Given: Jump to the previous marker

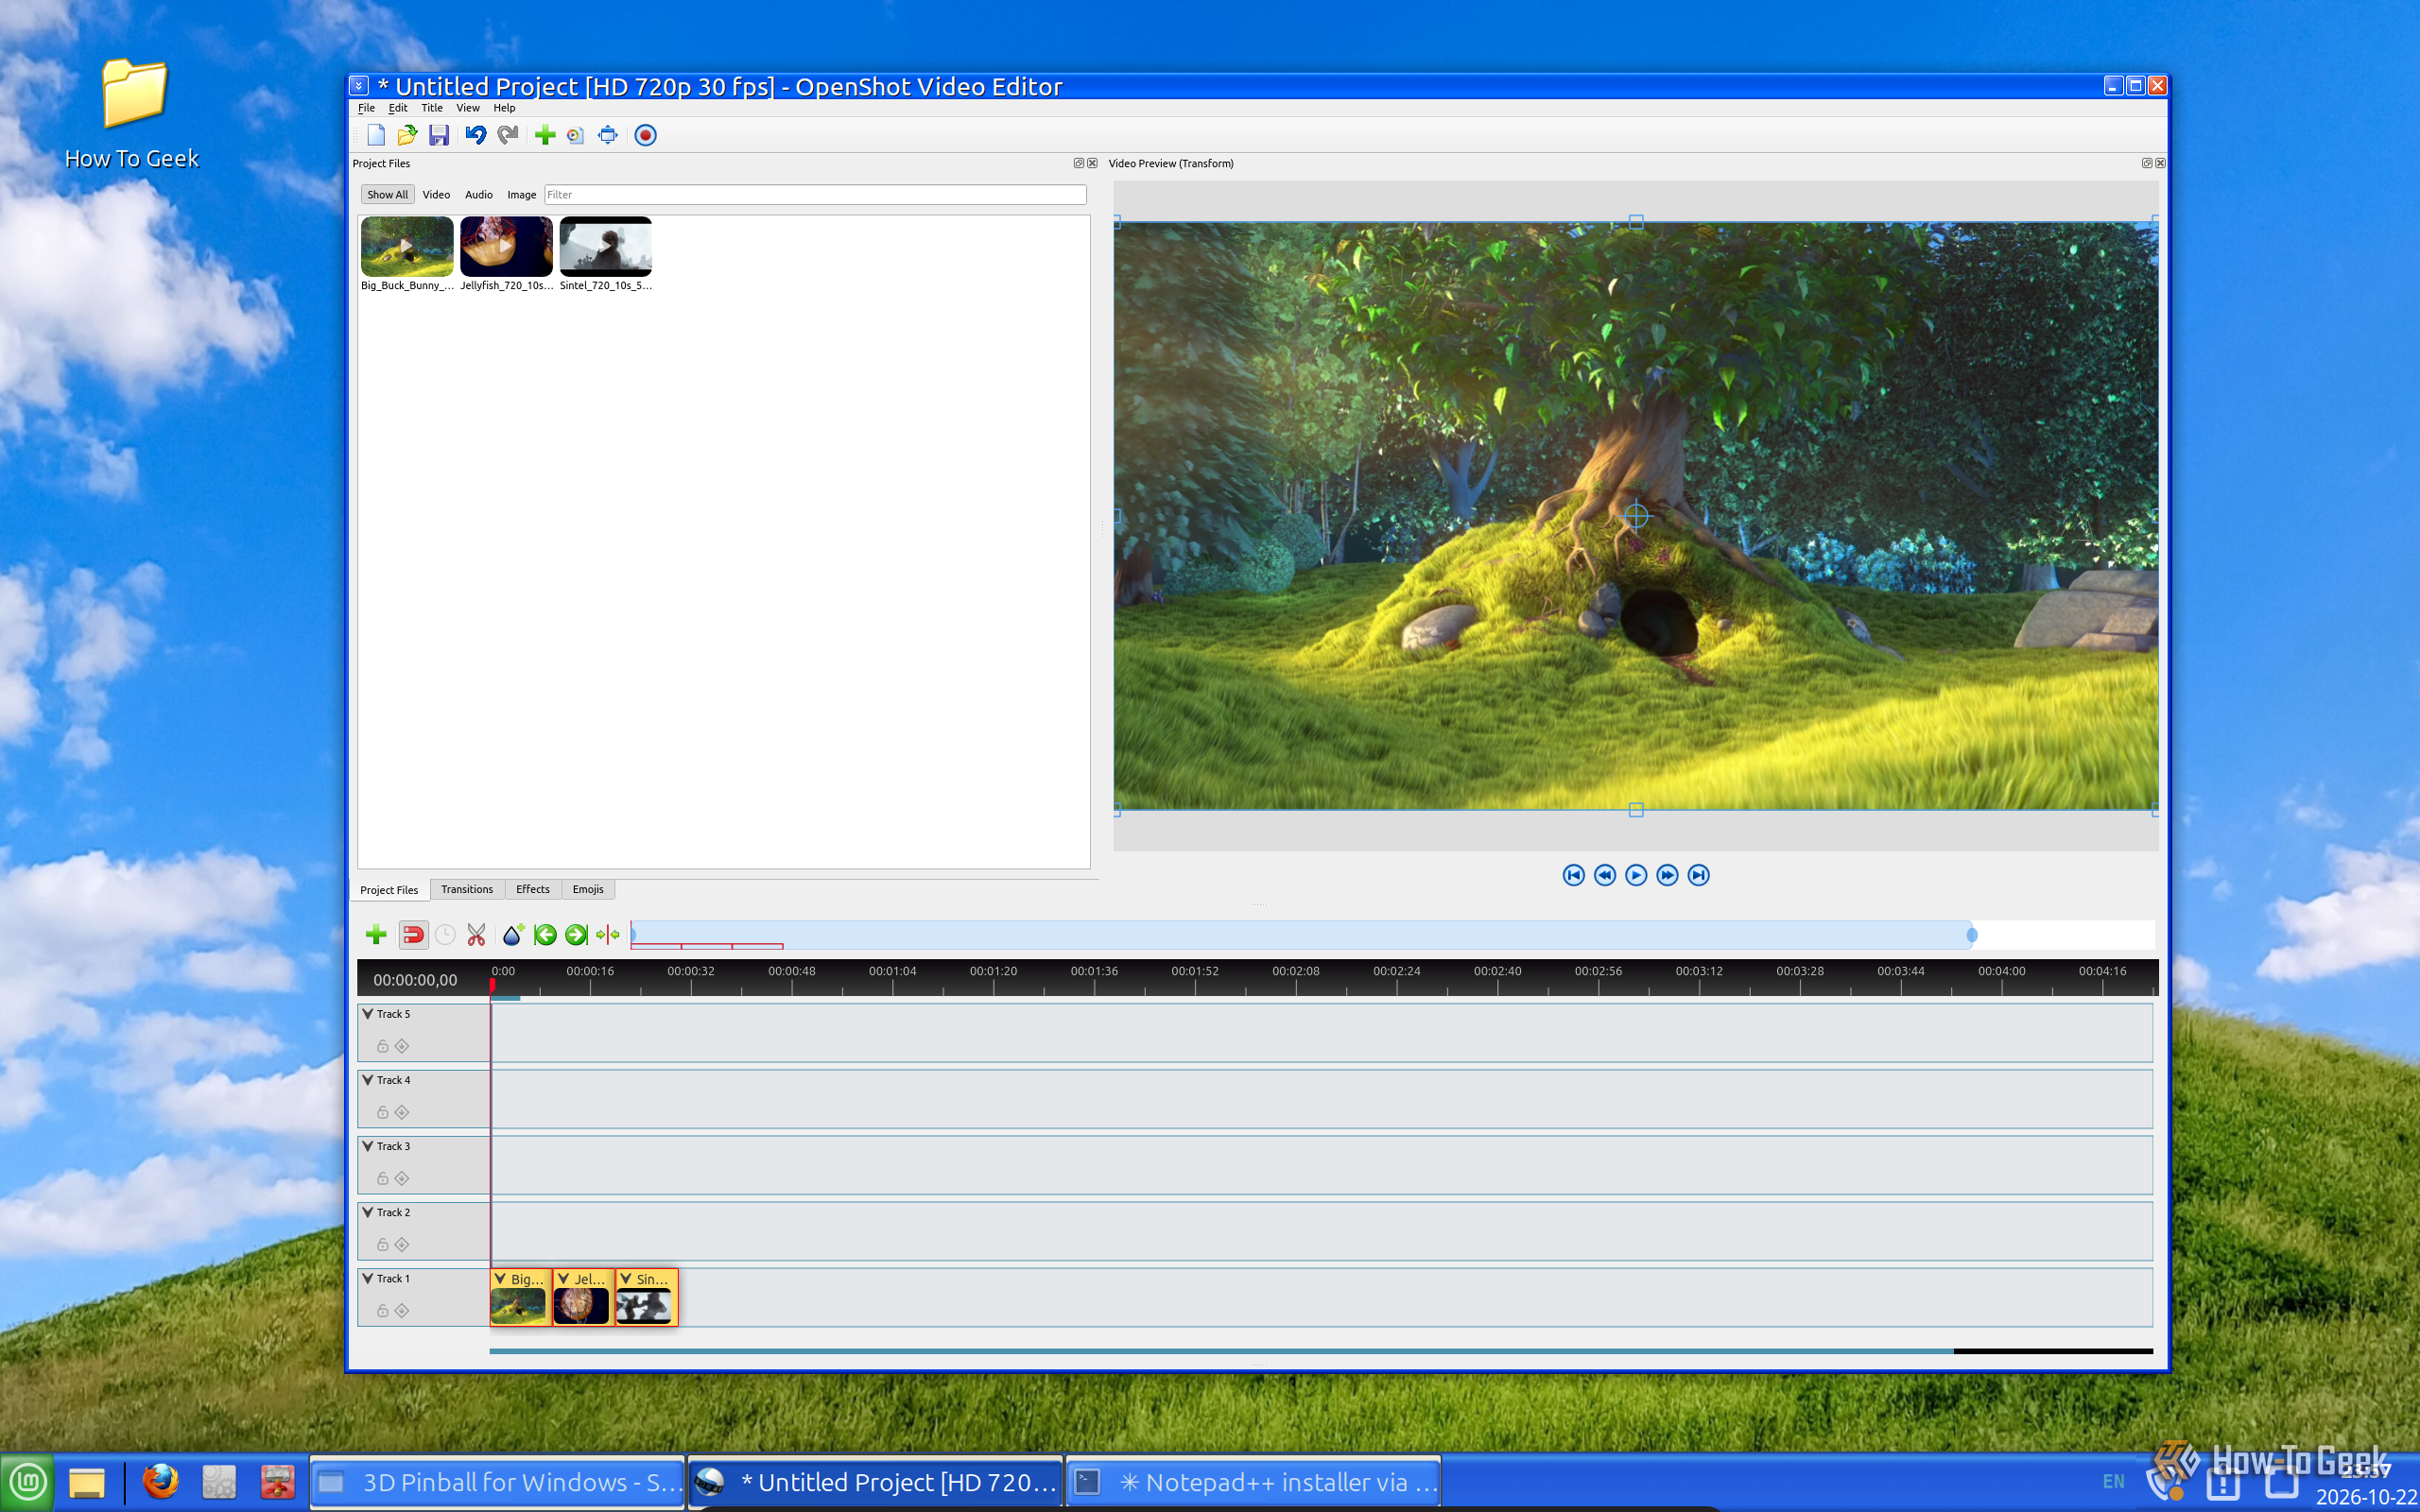Looking at the screenshot, I should coord(545,935).
